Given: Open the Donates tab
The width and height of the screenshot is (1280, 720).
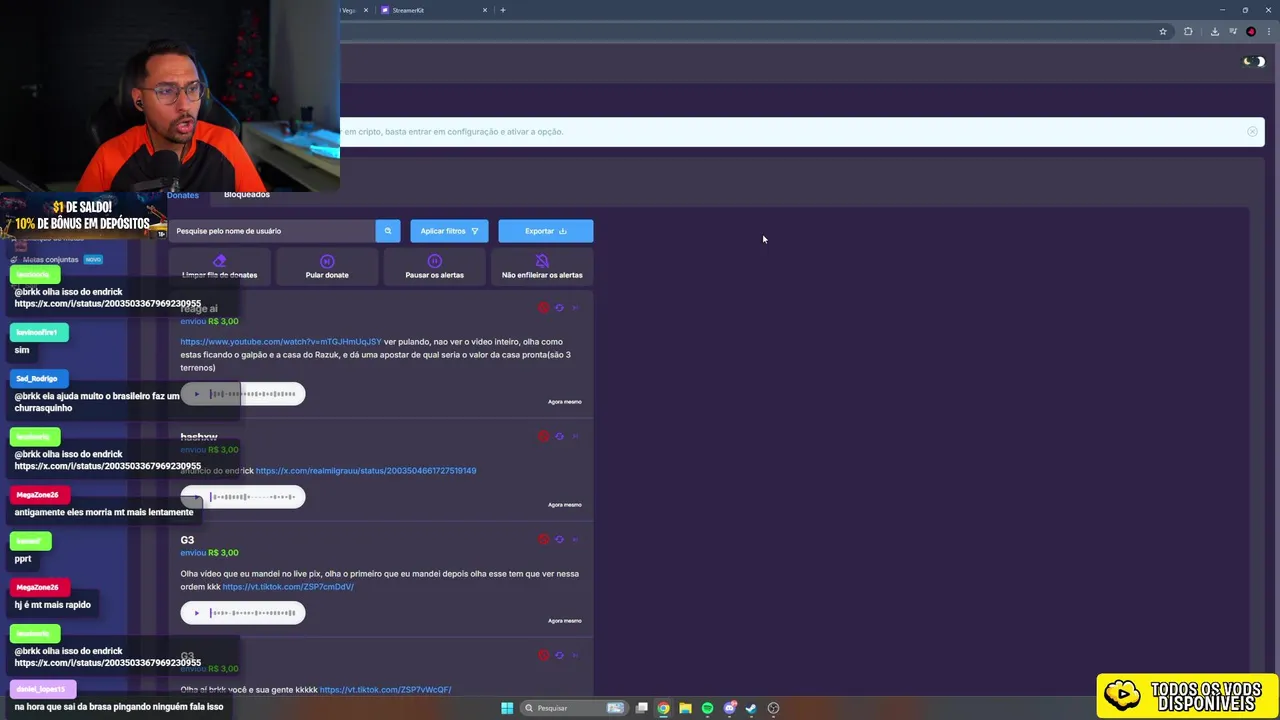Looking at the screenshot, I should click(182, 195).
